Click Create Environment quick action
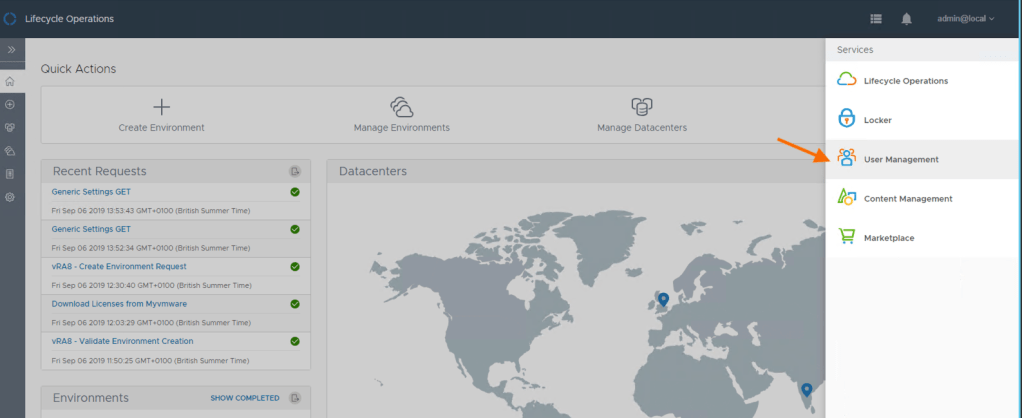Viewport: 1022px width, 418px height. click(161, 115)
